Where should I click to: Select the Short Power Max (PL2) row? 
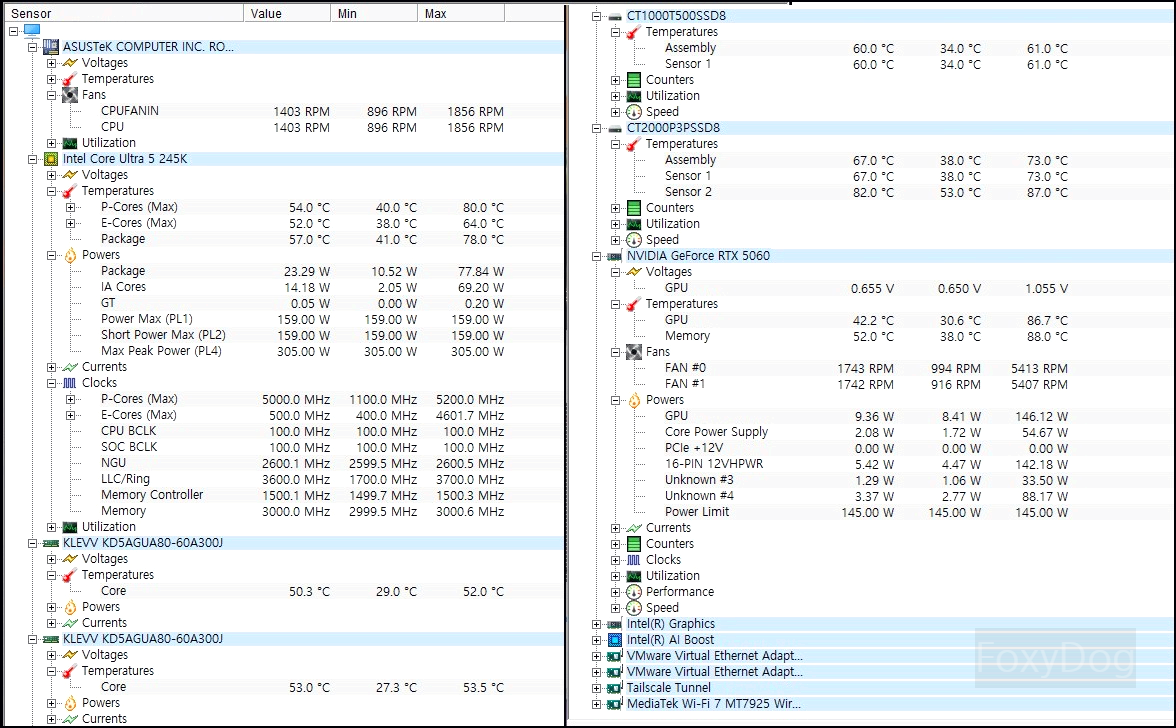pos(283,335)
